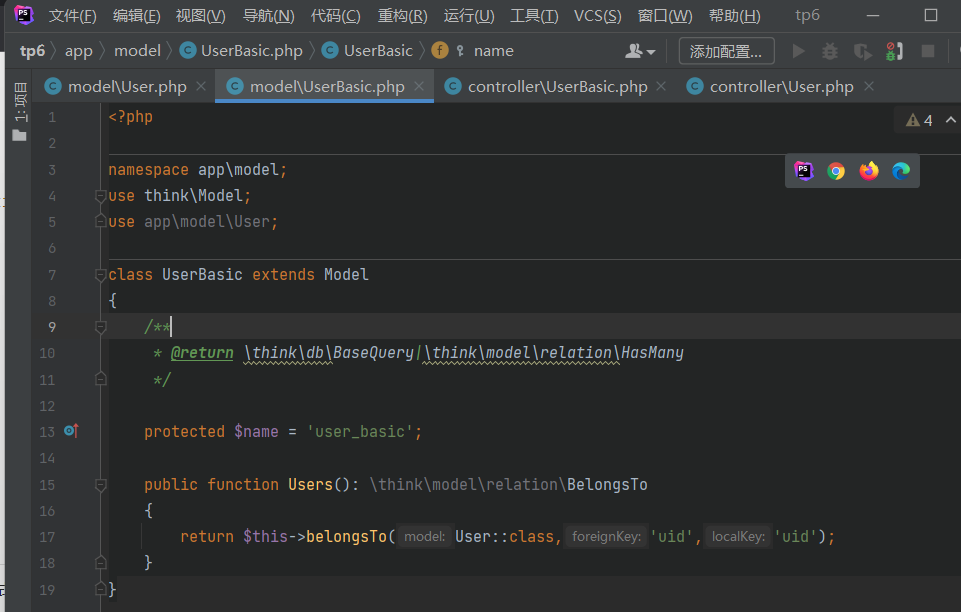Open the 运行(U) menu
The height and width of the screenshot is (612, 961).
[469, 15]
